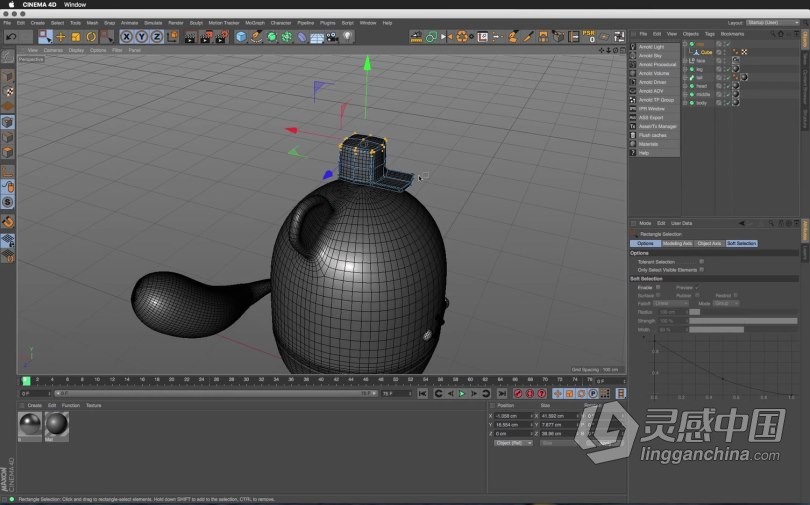
Task: Toggle Tolerant Selection checkbox
Action: (701, 262)
